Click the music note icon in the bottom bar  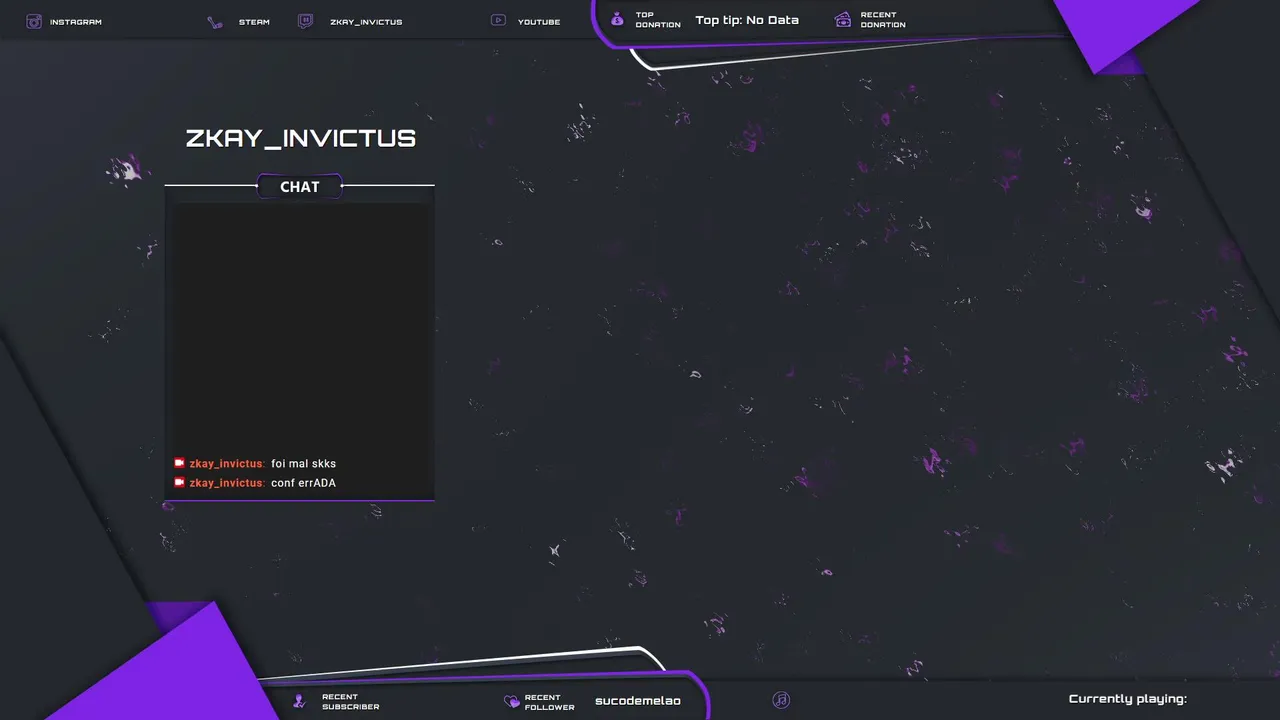click(x=781, y=700)
